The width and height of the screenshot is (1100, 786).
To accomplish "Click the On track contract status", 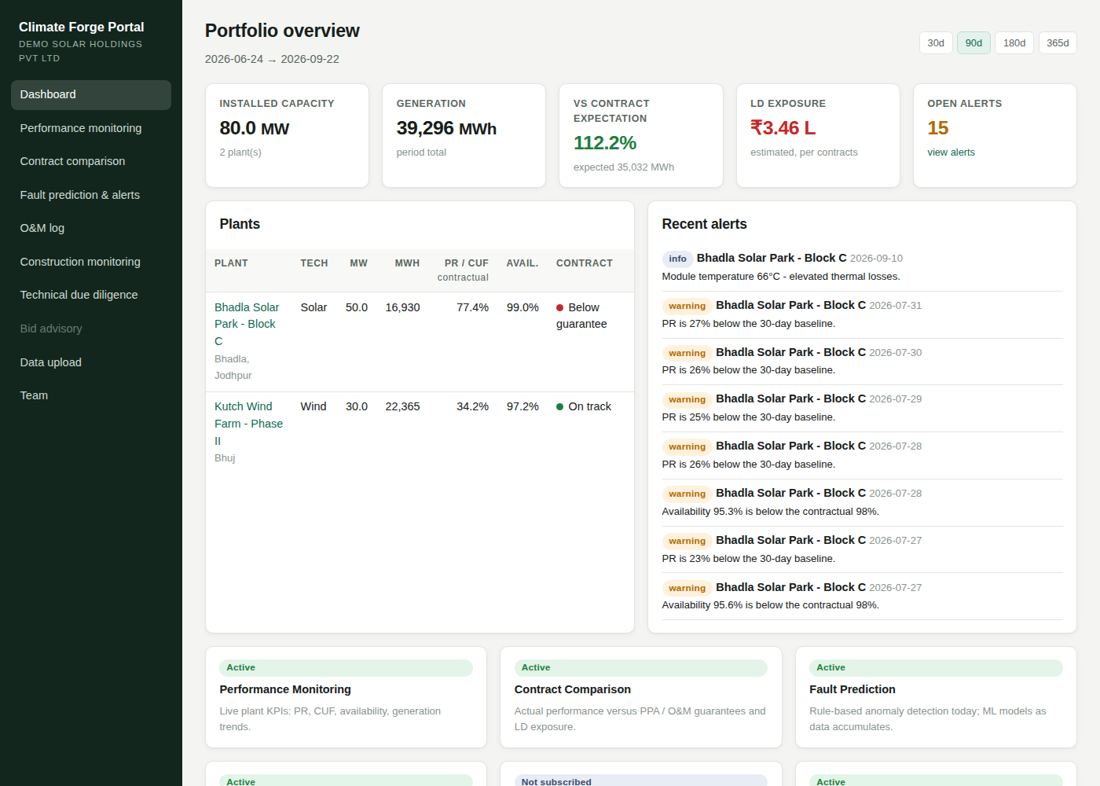I will click(584, 406).
